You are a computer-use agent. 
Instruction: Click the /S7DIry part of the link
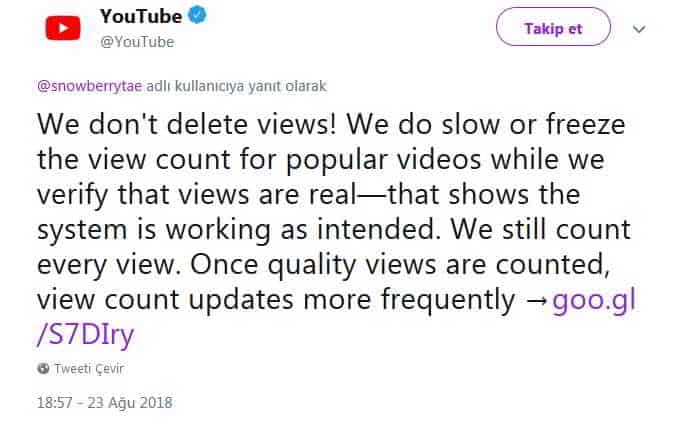click(x=85, y=333)
